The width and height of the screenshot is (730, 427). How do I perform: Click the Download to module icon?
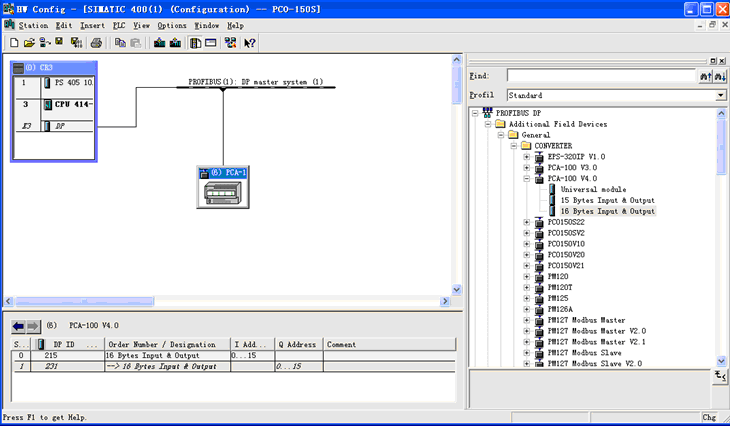click(159, 43)
